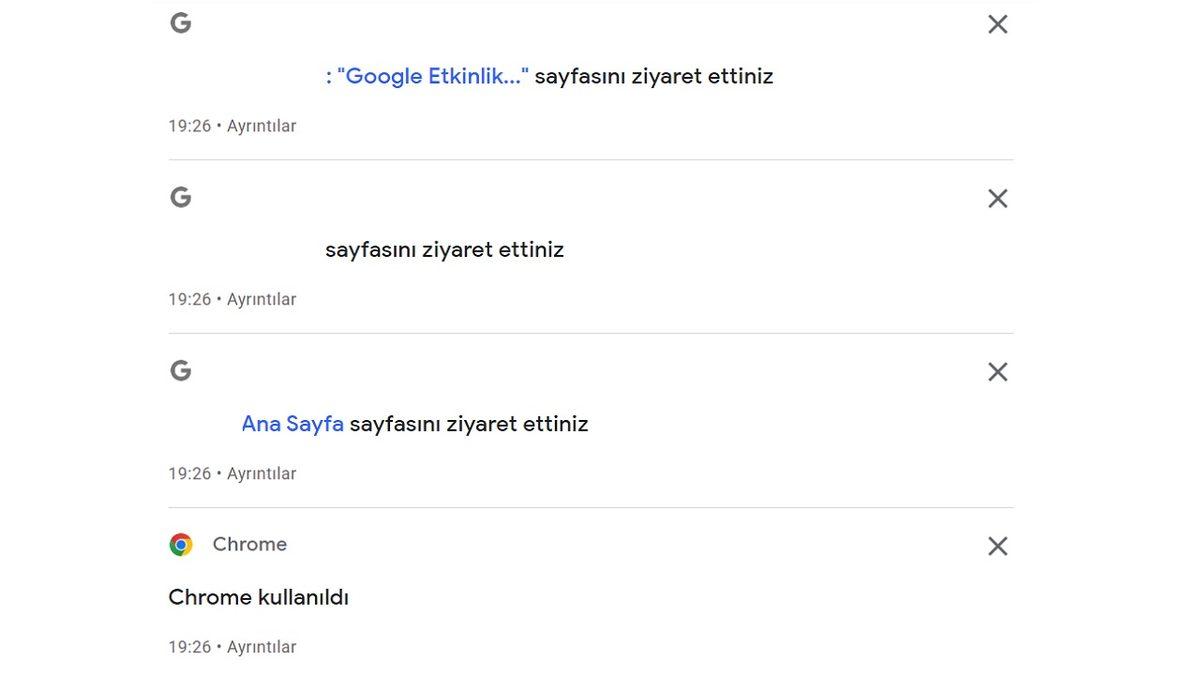Open the Ana Sayfa link
This screenshot has width=1200, height=675.
tap(291, 424)
